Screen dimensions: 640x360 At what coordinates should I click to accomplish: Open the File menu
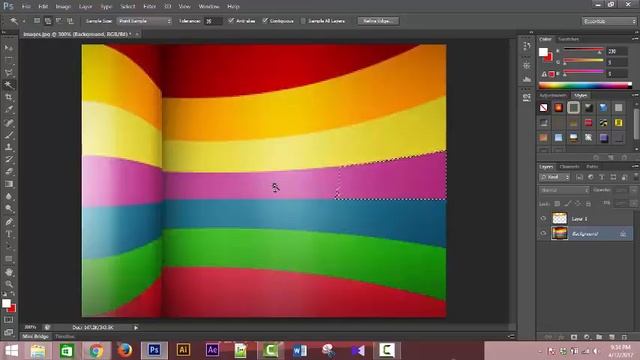coord(26,7)
